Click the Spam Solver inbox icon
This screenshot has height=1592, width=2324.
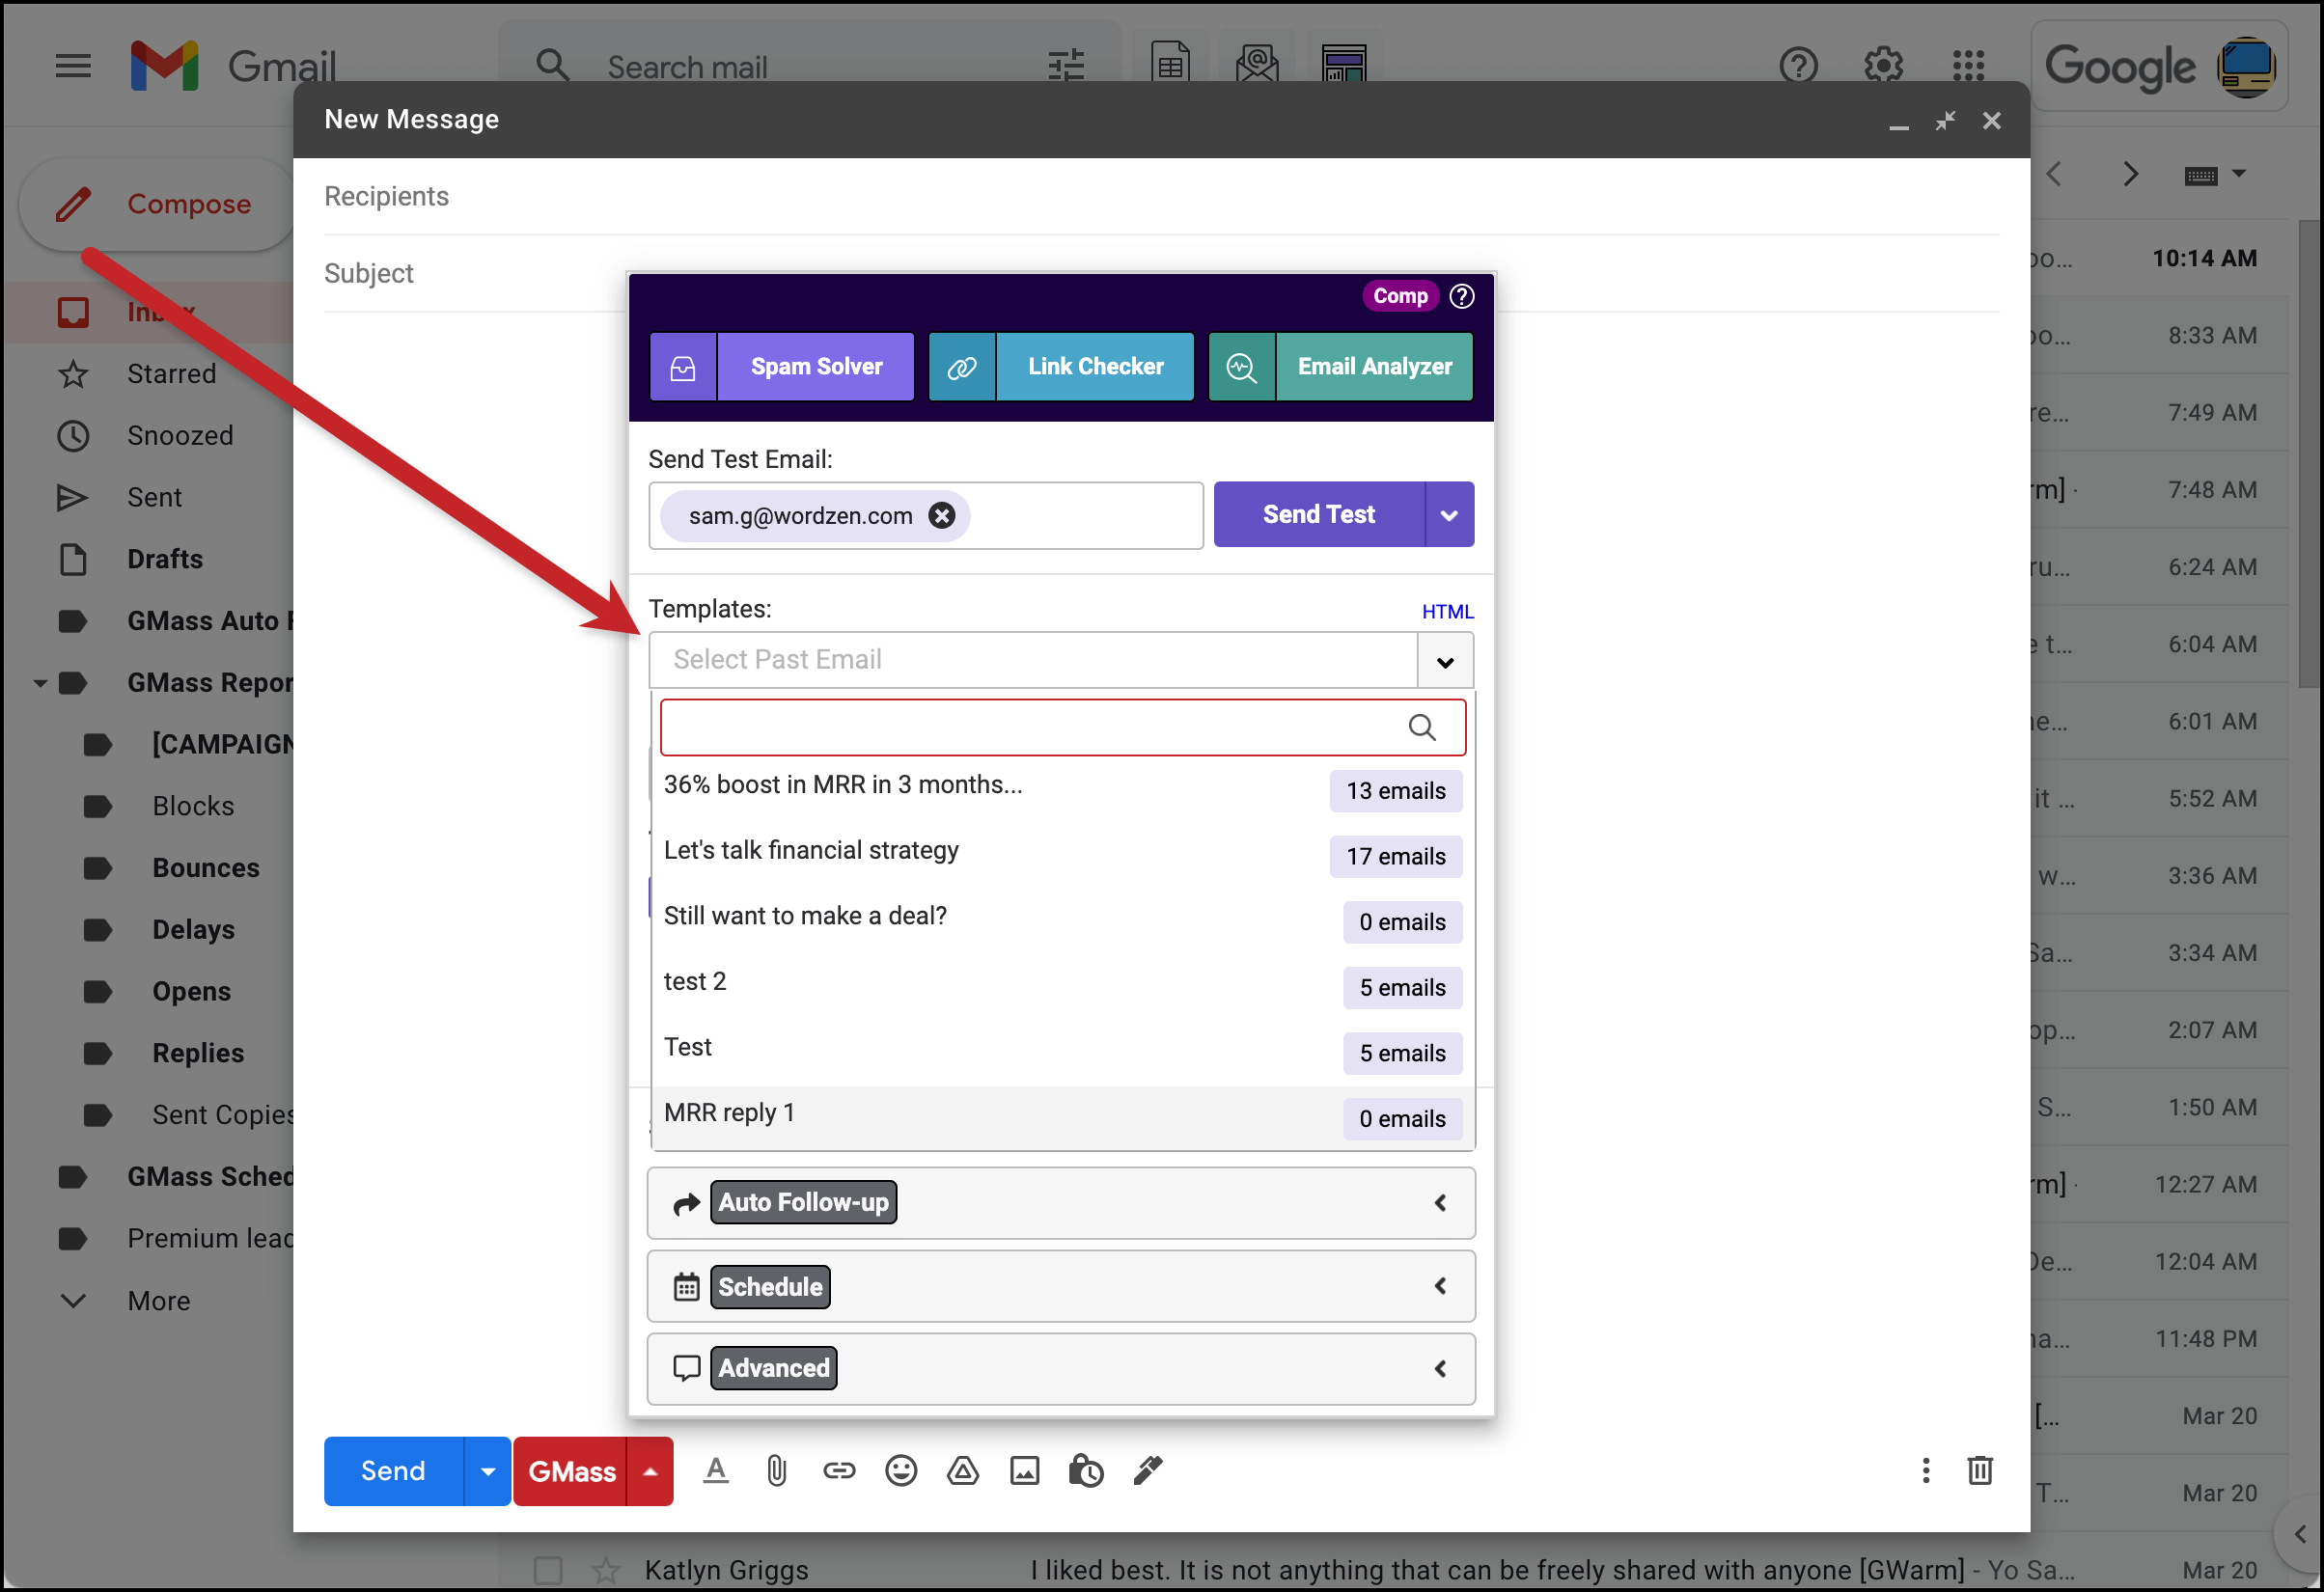683,367
